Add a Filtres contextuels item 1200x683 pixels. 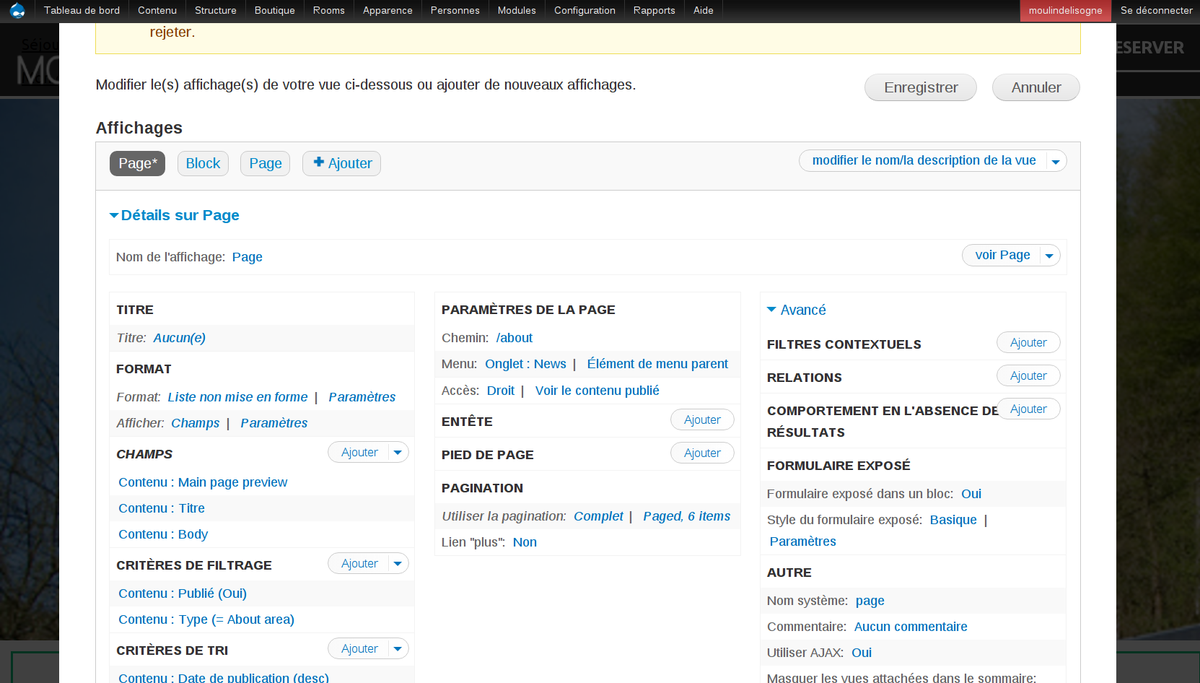(x=1028, y=343)
